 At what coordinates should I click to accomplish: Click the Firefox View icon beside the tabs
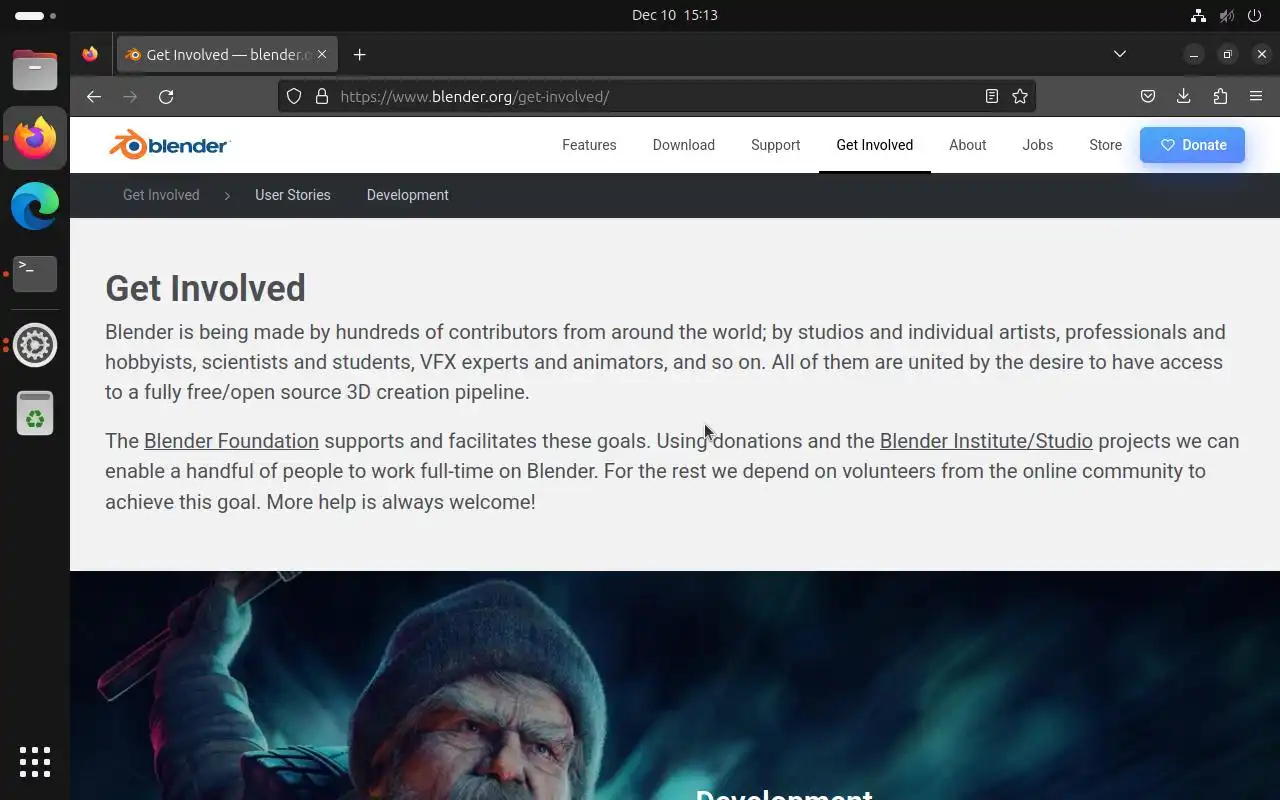[90, 54]
